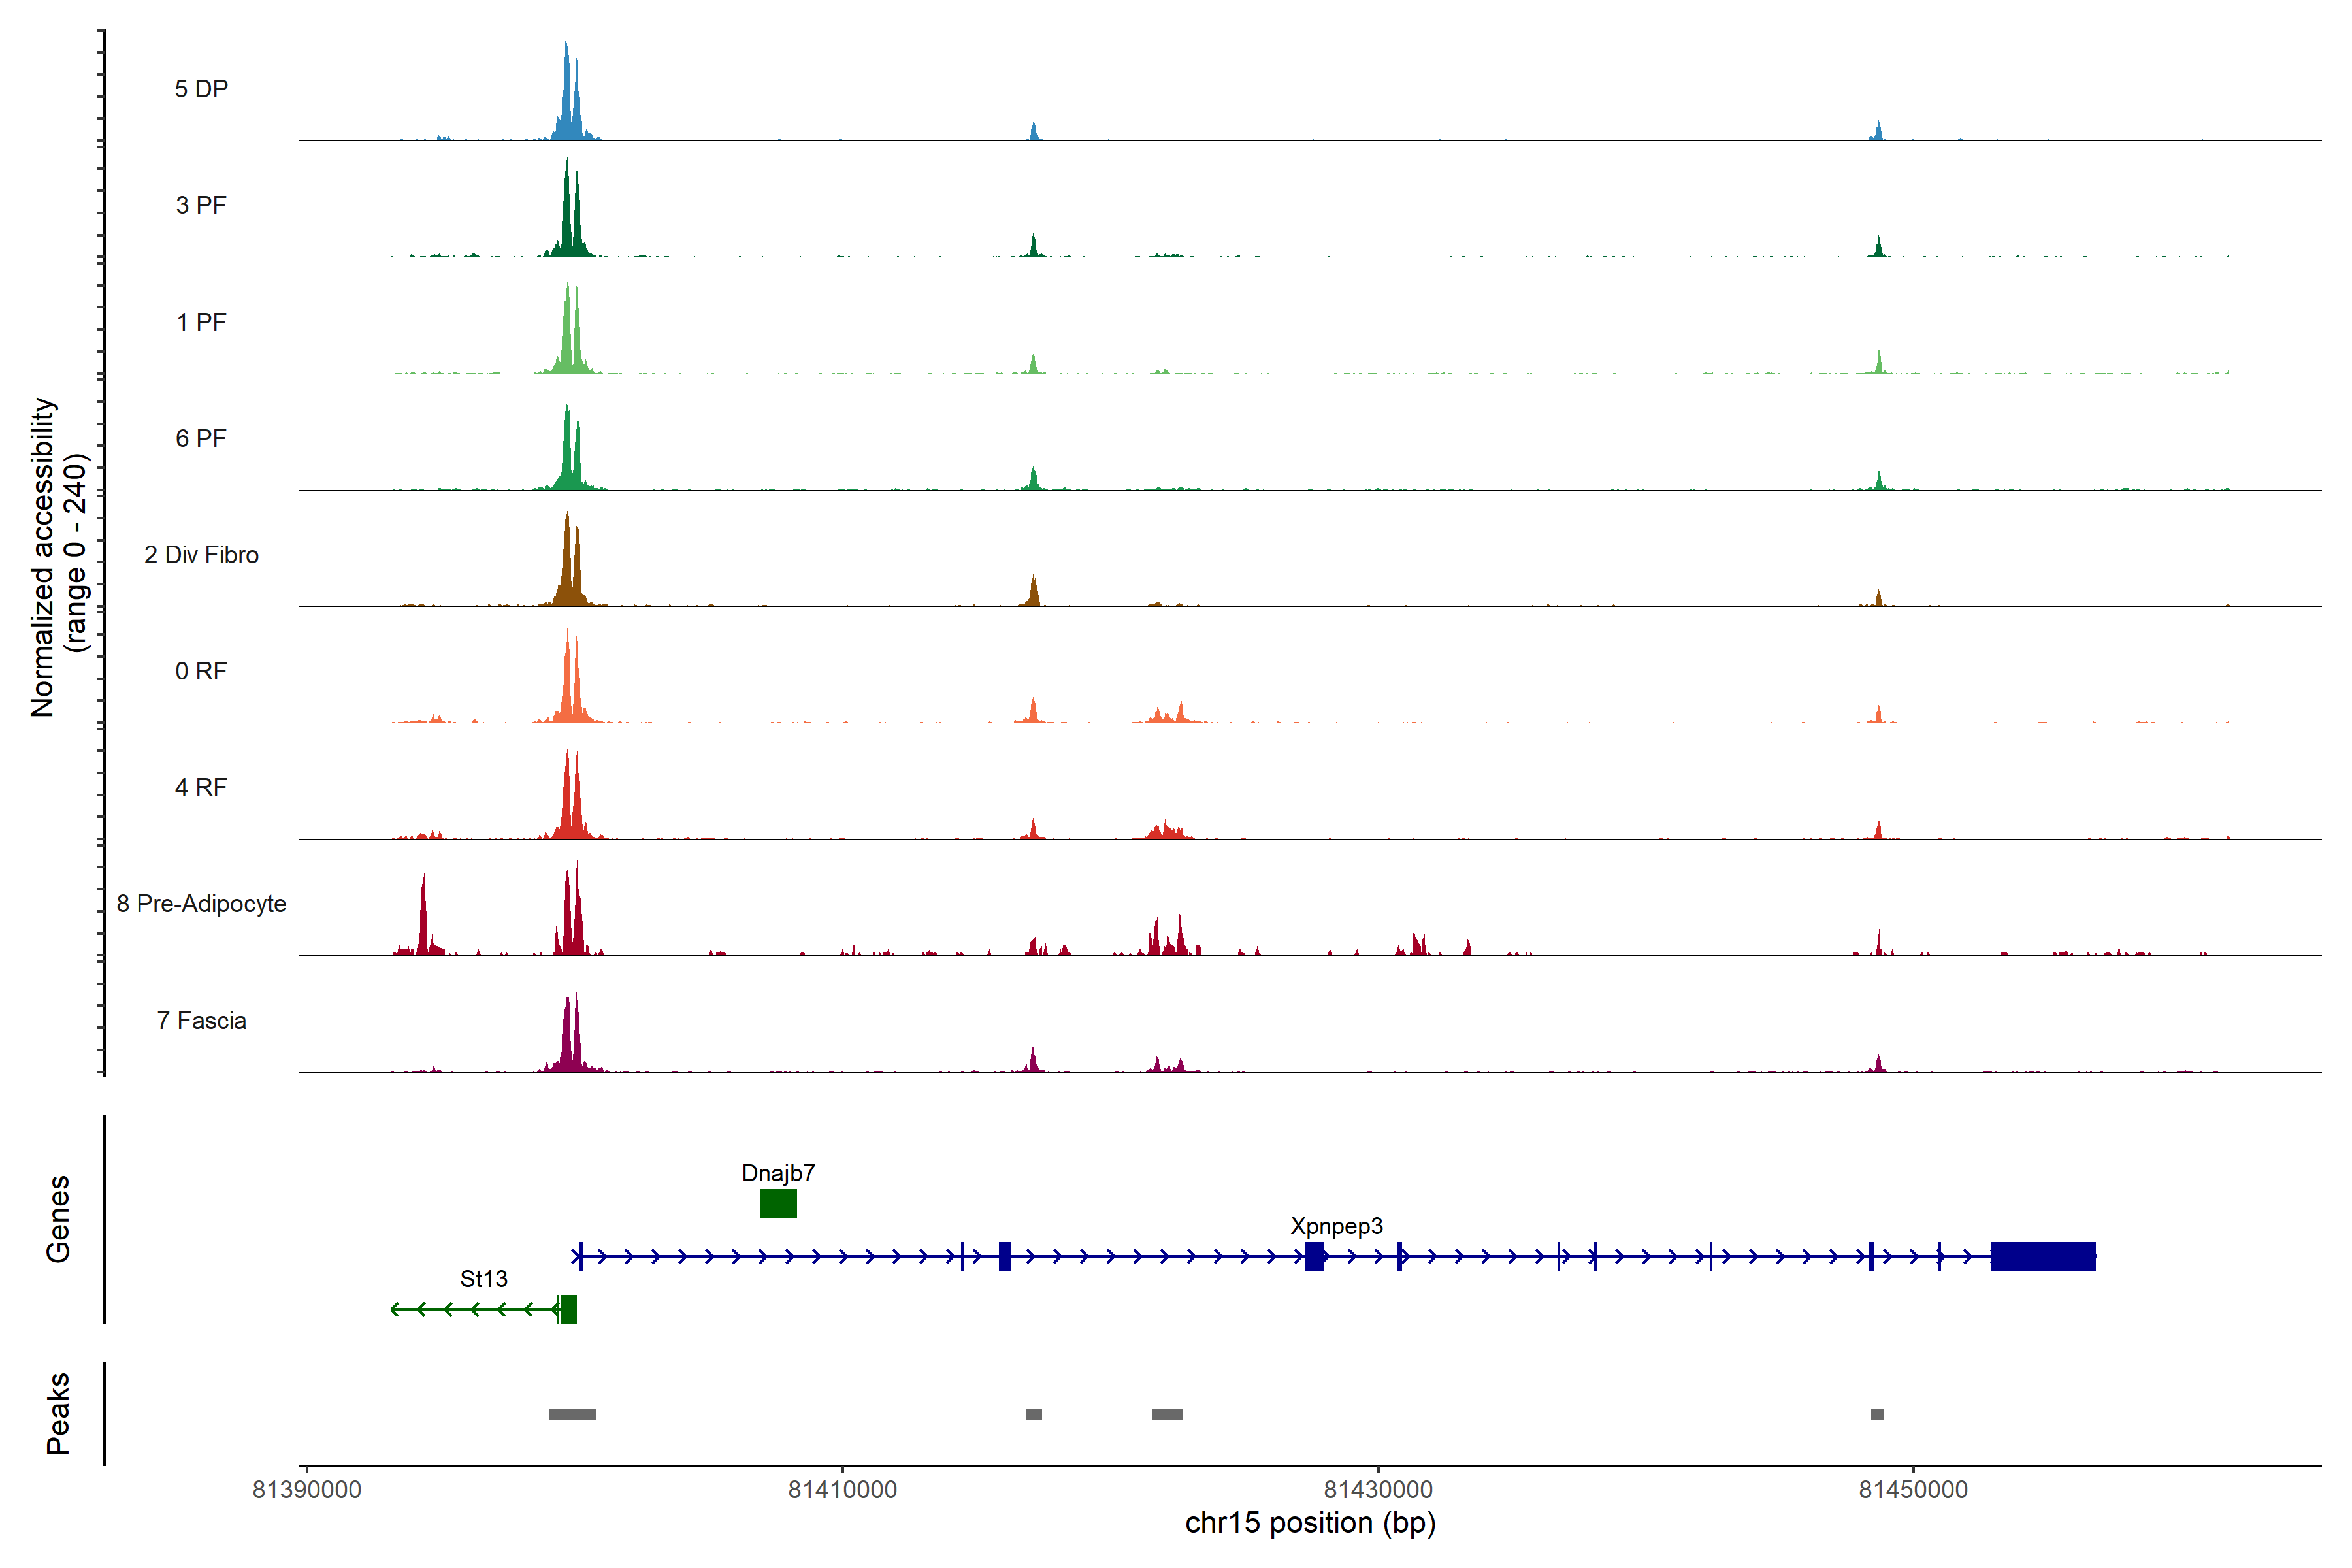Click the Xpnpep3 gene name label
This screenshot has width=2352, height=1568.
click(1336, 1226)
